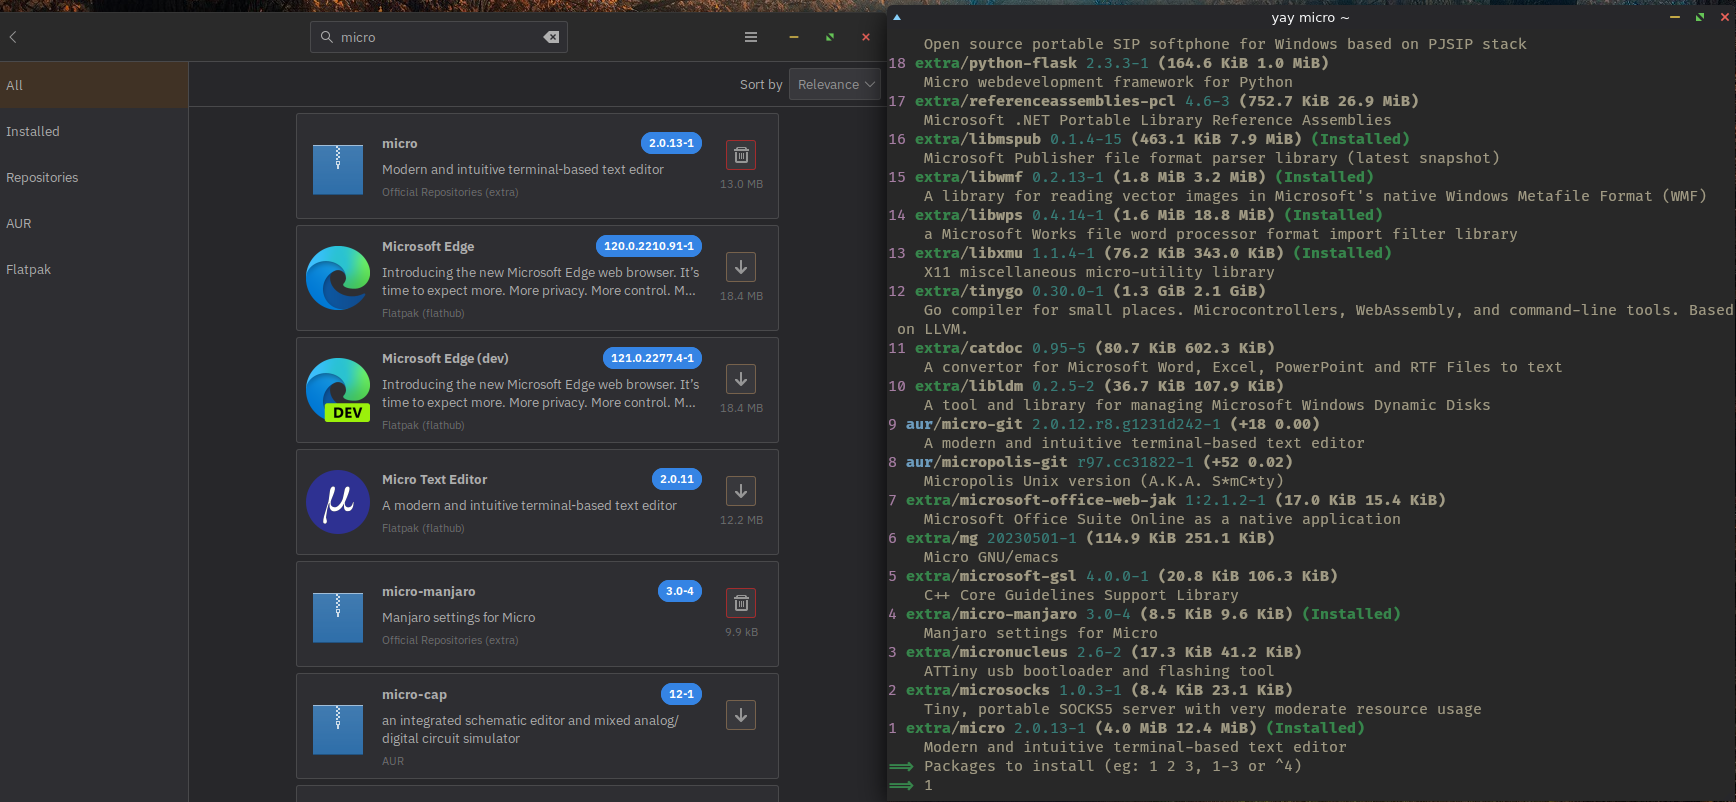Click 'extra/tinygo' line in the terminal
Screen dimensions: 1736x802
(969, 291)
